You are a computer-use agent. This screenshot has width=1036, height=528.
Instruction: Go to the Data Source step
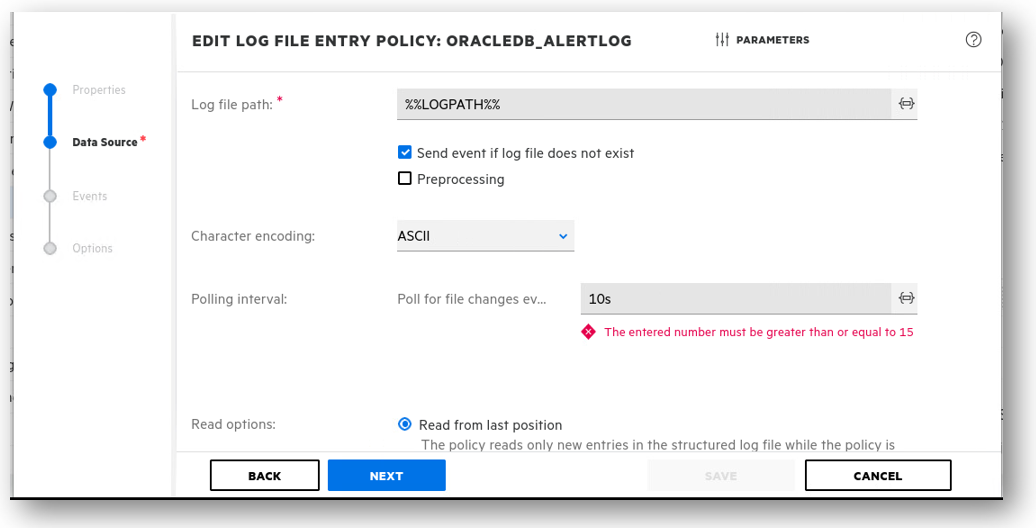tap(104, 142)
